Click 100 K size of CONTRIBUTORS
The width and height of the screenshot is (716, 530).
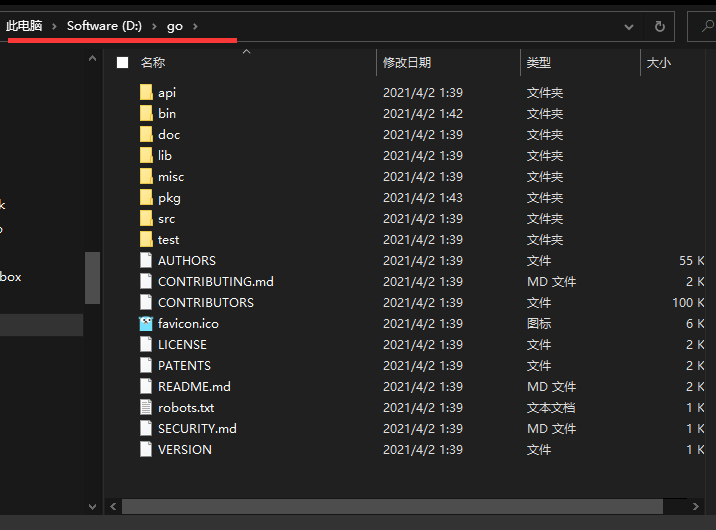coord(688,302)
